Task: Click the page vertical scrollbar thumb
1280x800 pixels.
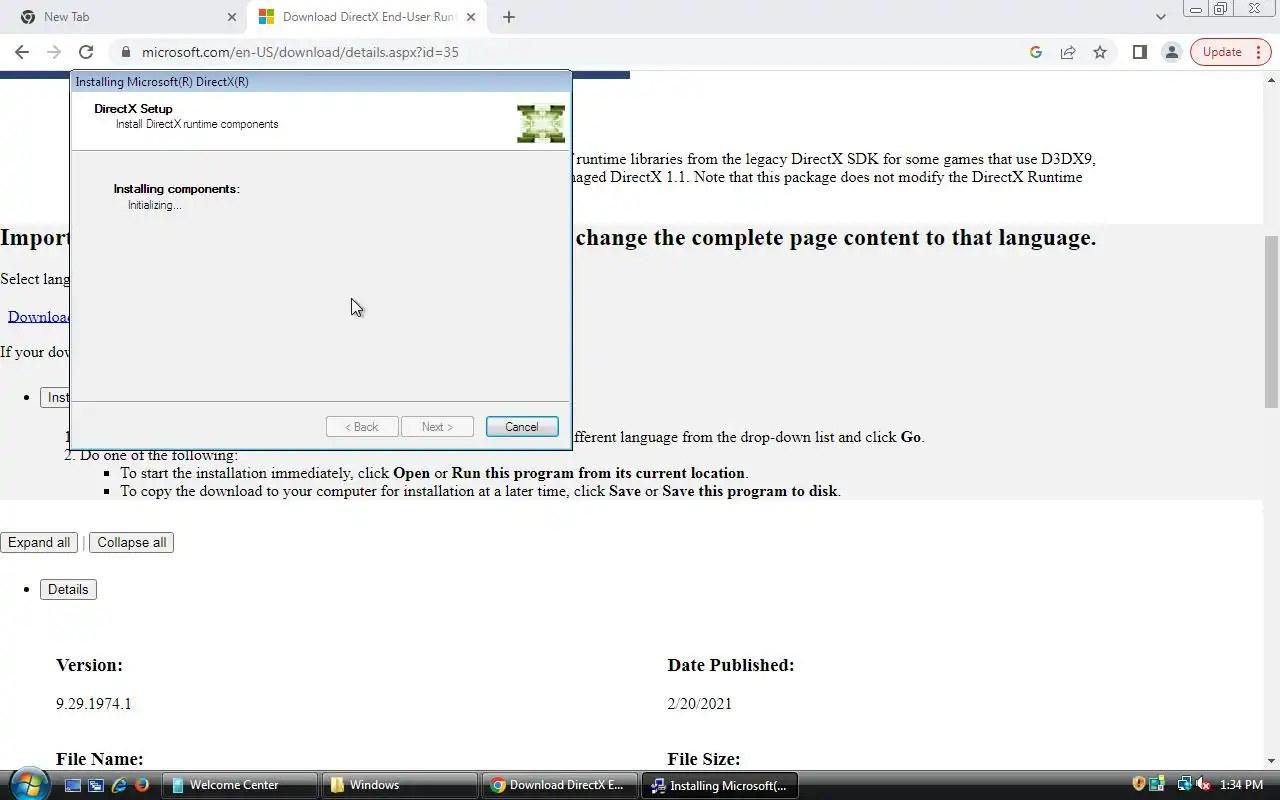Action: (1271, 321)
